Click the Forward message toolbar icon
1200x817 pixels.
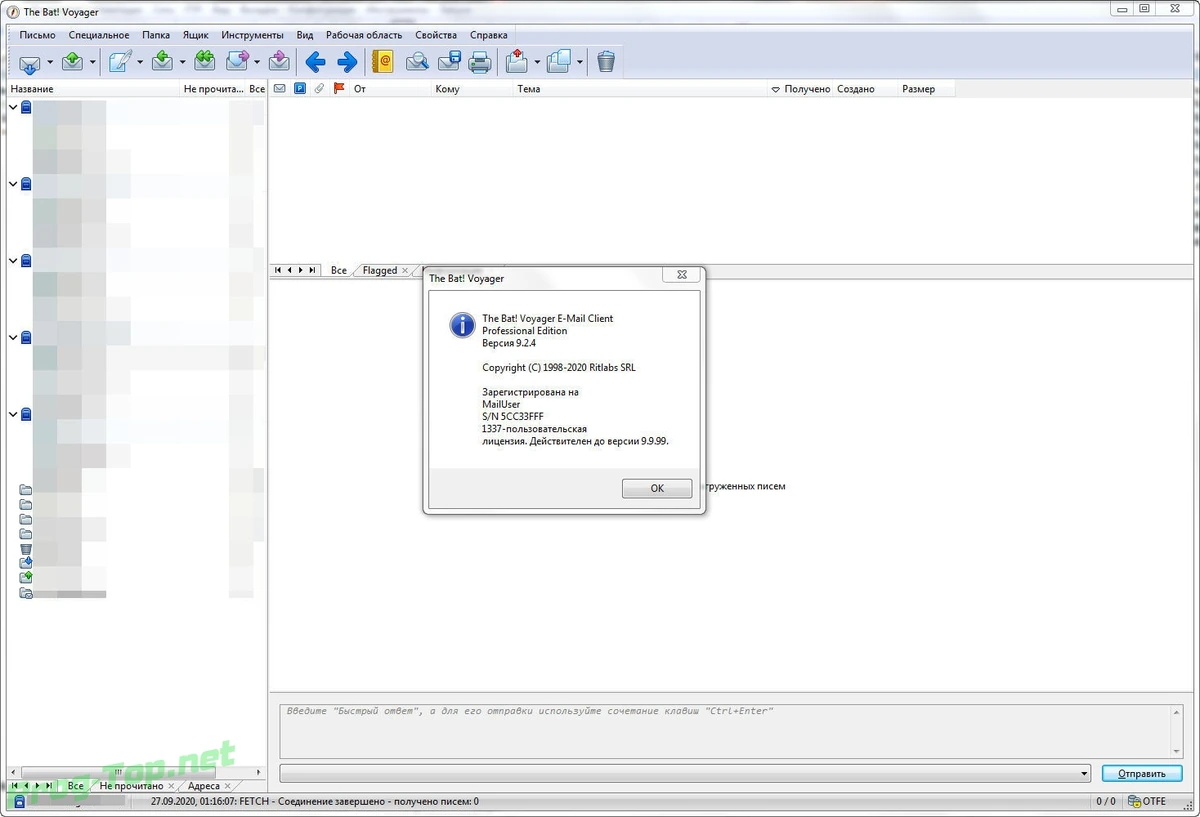(x=237, y=62)
